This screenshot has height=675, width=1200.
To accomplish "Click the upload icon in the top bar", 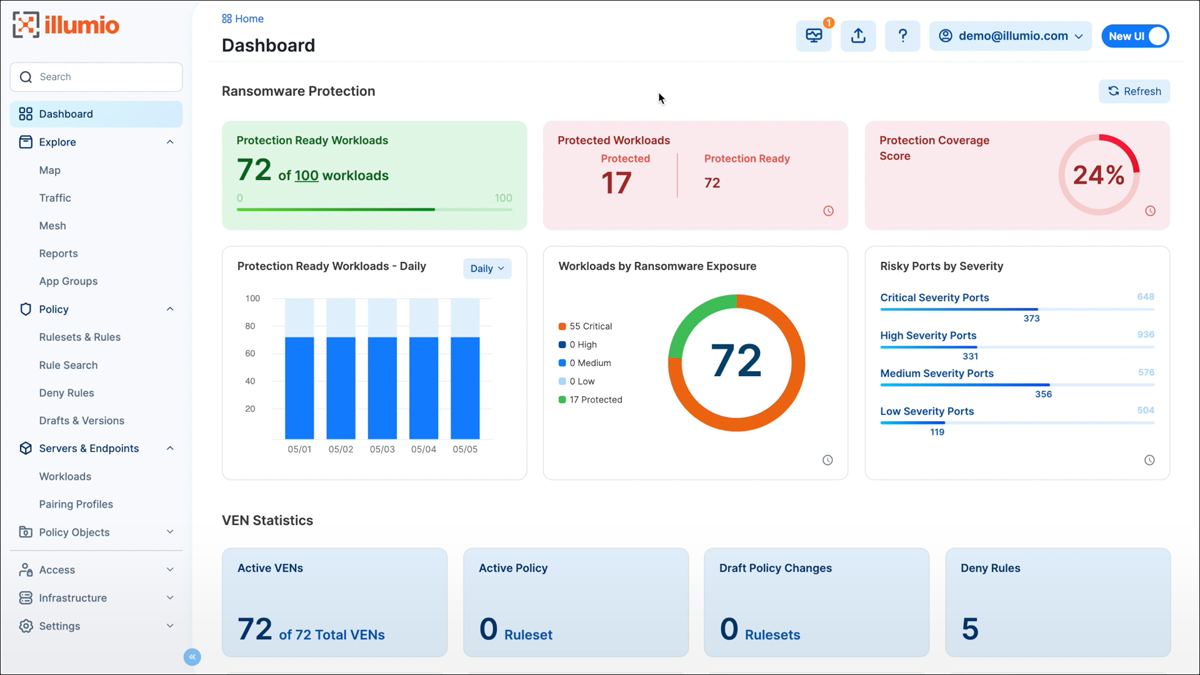I will pos(858,35).
